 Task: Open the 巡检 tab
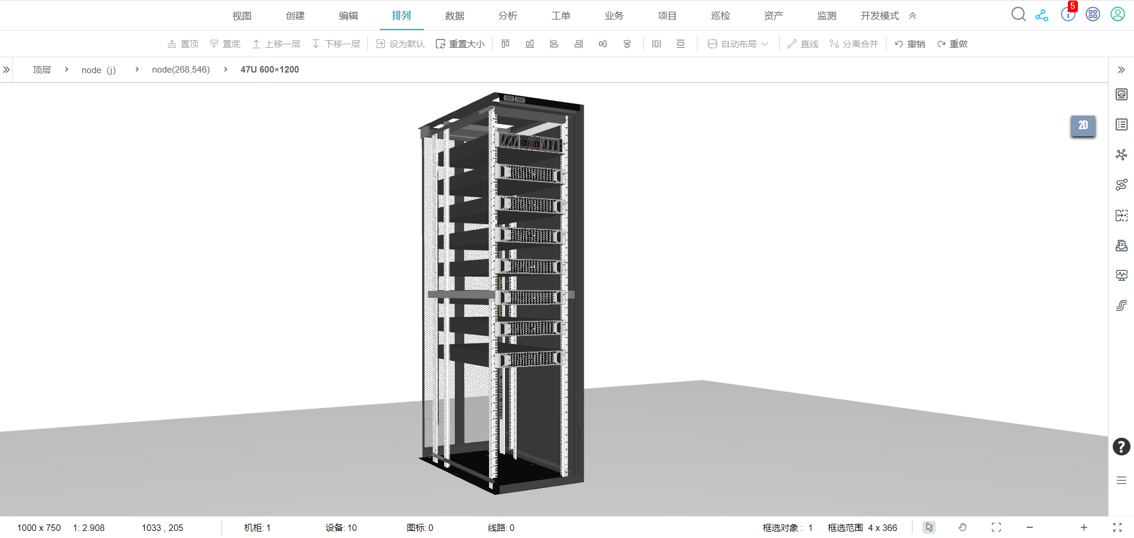point(720,16)
